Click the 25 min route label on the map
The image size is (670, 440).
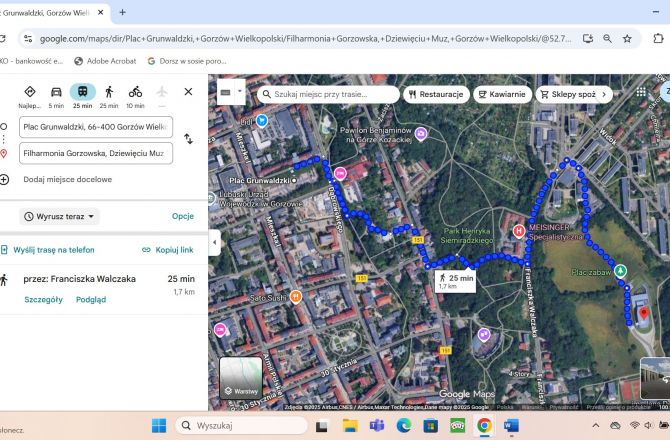click(x=455, y=281)
